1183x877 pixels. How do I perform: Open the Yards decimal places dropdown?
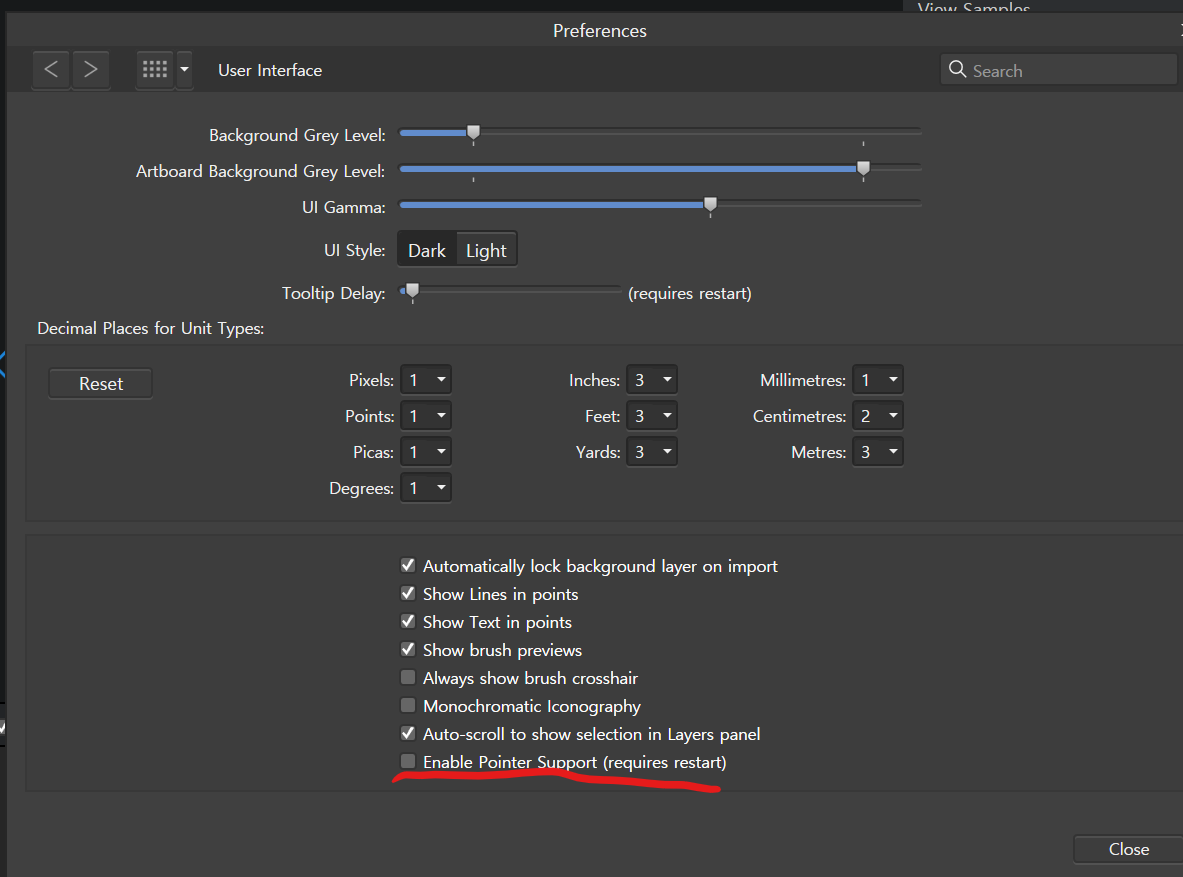click(x=652, y=452)
